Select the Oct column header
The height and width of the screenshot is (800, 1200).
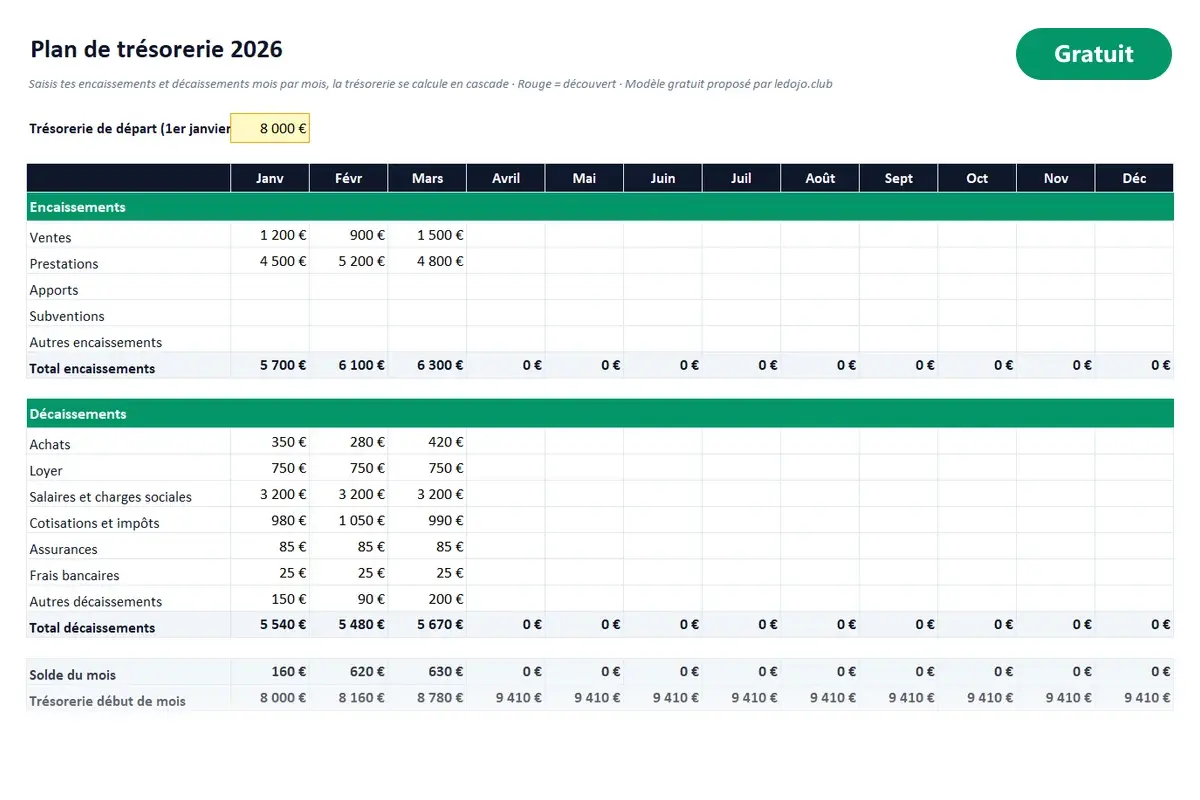[x=977, y=178]
